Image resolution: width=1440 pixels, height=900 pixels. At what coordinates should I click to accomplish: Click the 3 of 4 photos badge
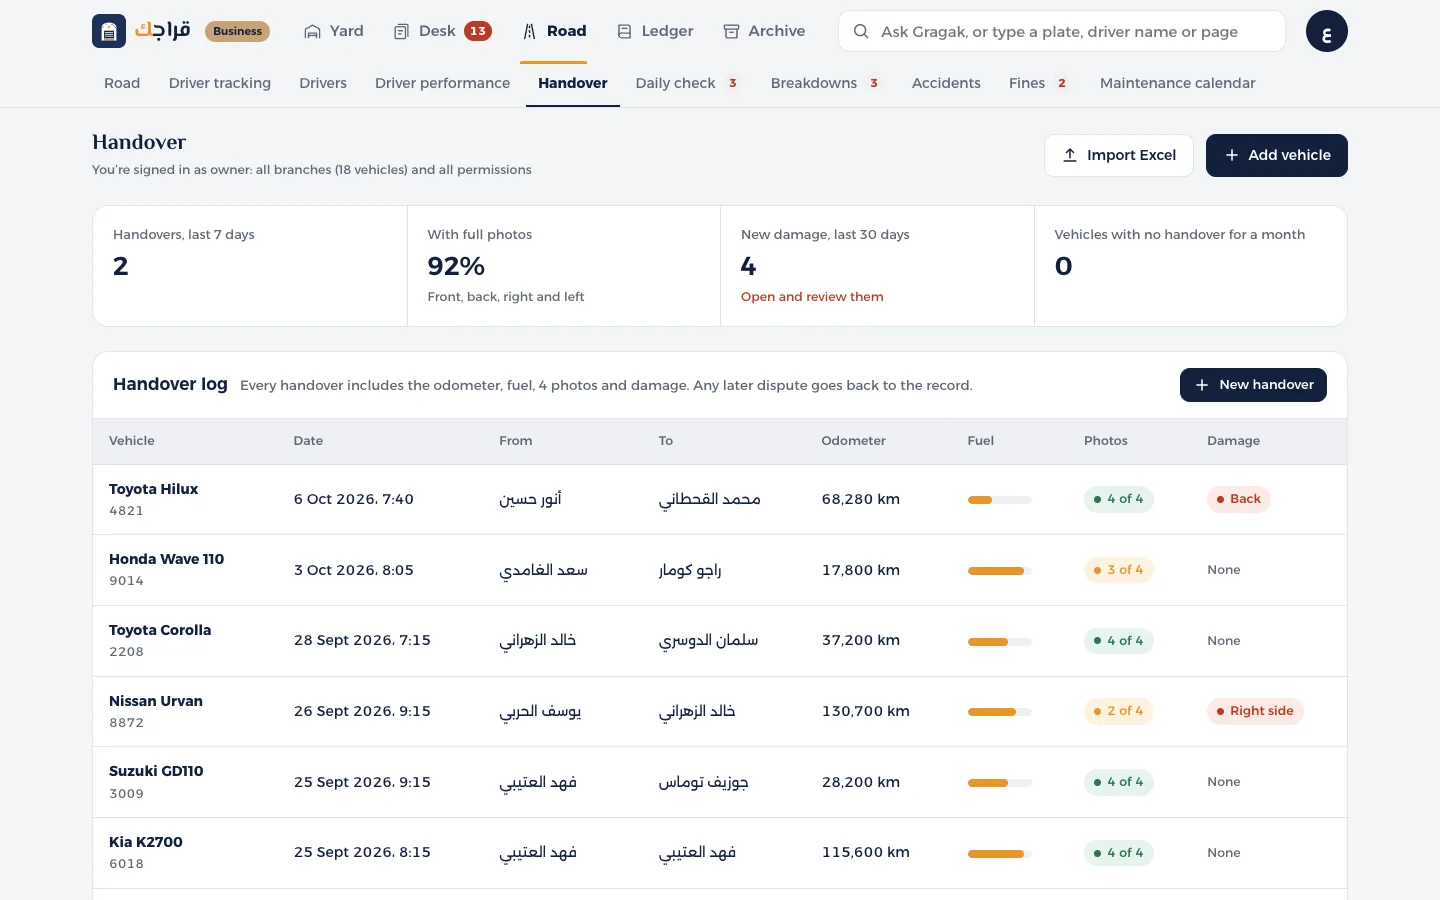pos(1118,570)
